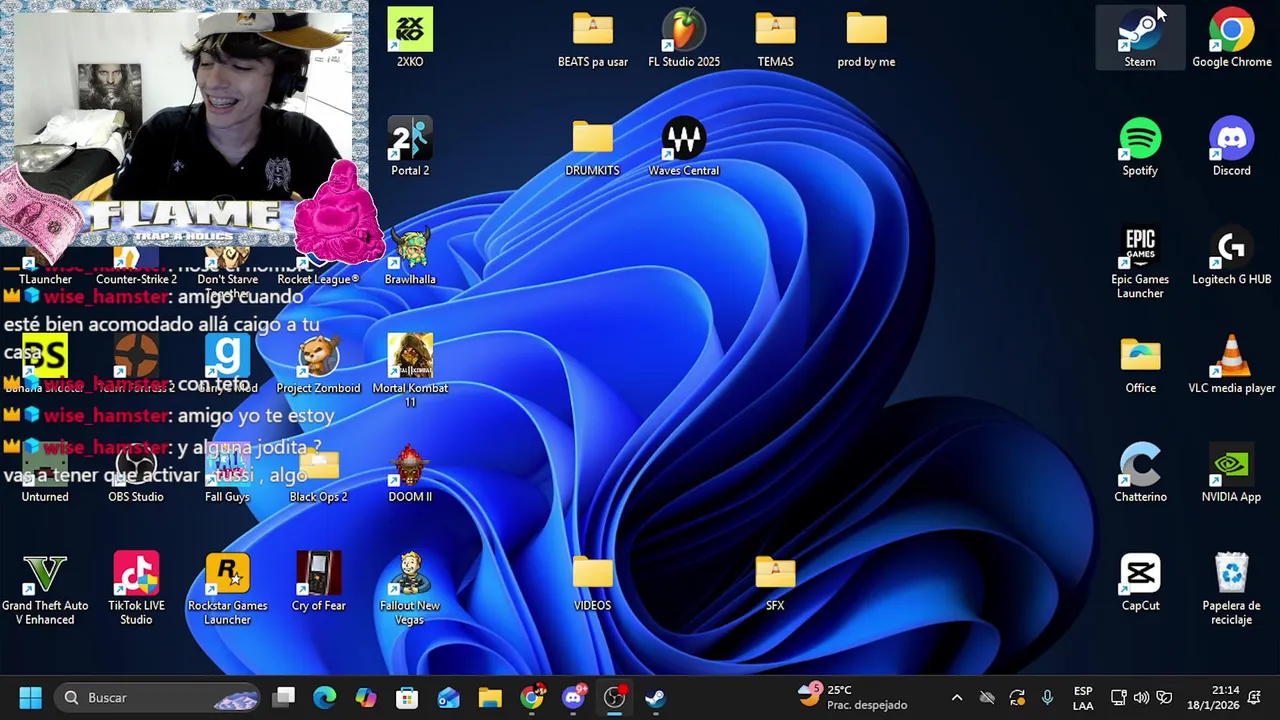The height and width of the screenshot is (720, 1280).
Task: Select the SFX folder
Action: click(775, 582)
